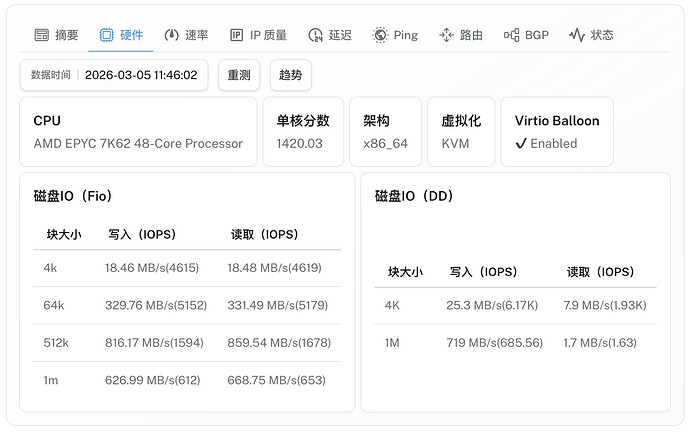690x433 pixels.
Task: Click the 单核分数 value 1420.03
Action: tap(299, 143)
